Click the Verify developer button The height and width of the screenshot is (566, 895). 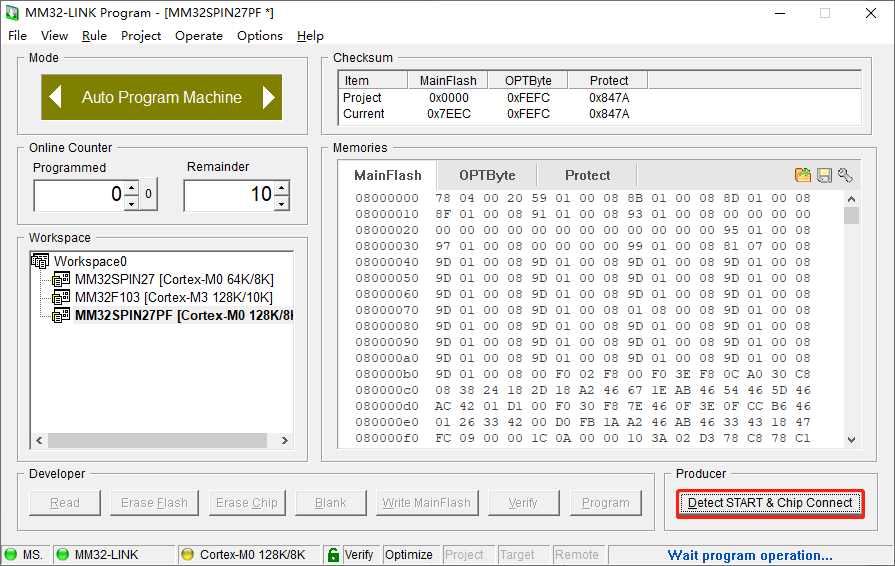(x=523, y=503)
